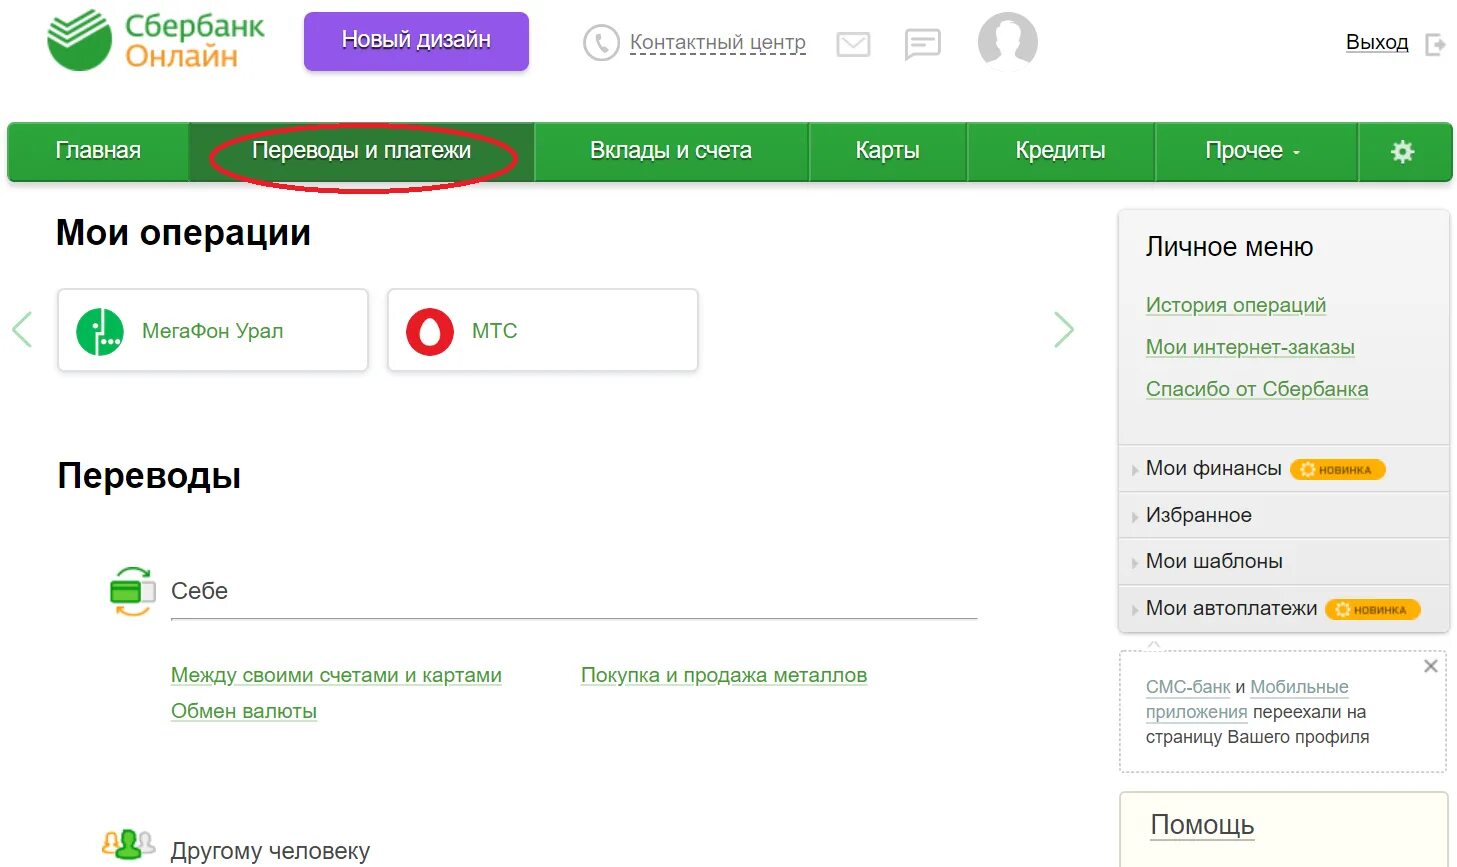Click the Другому человеку heading
This screenshot has height=867, width=1457.
[x=270, y=851]
